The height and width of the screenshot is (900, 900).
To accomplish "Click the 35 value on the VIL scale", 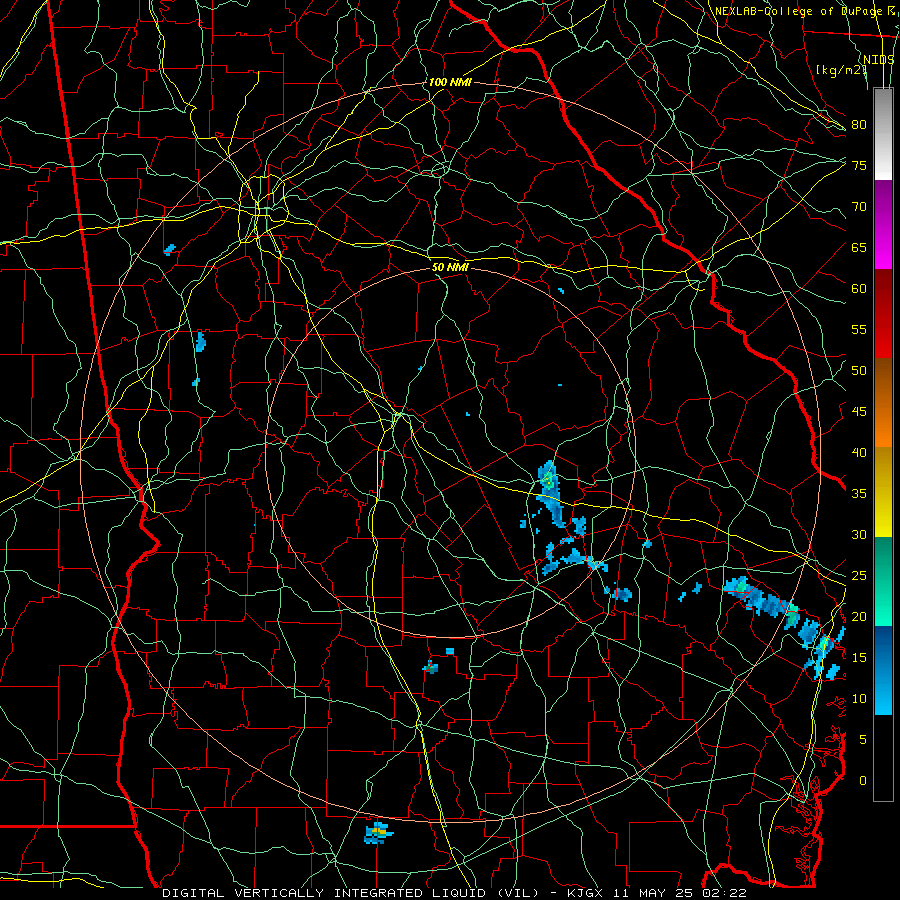I will (859, 494).
